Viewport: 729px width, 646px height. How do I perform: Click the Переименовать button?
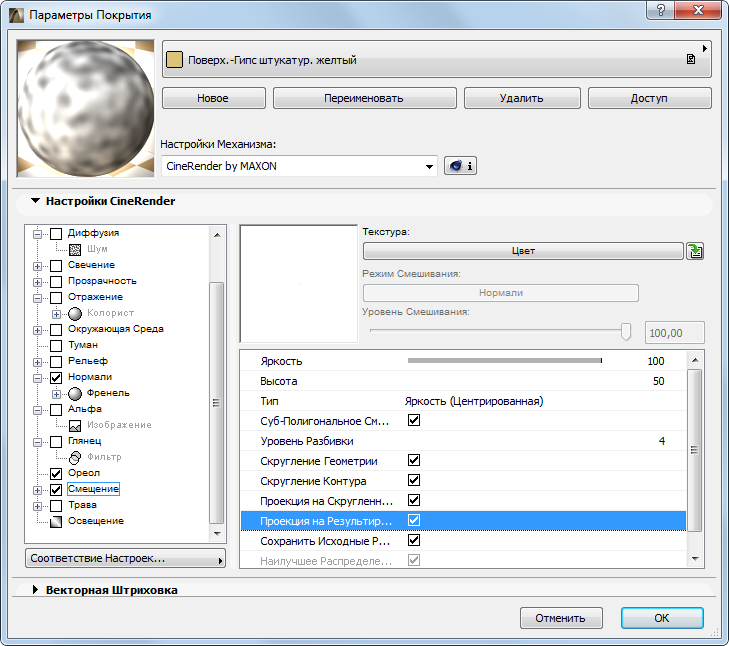(x=364, y=98)
